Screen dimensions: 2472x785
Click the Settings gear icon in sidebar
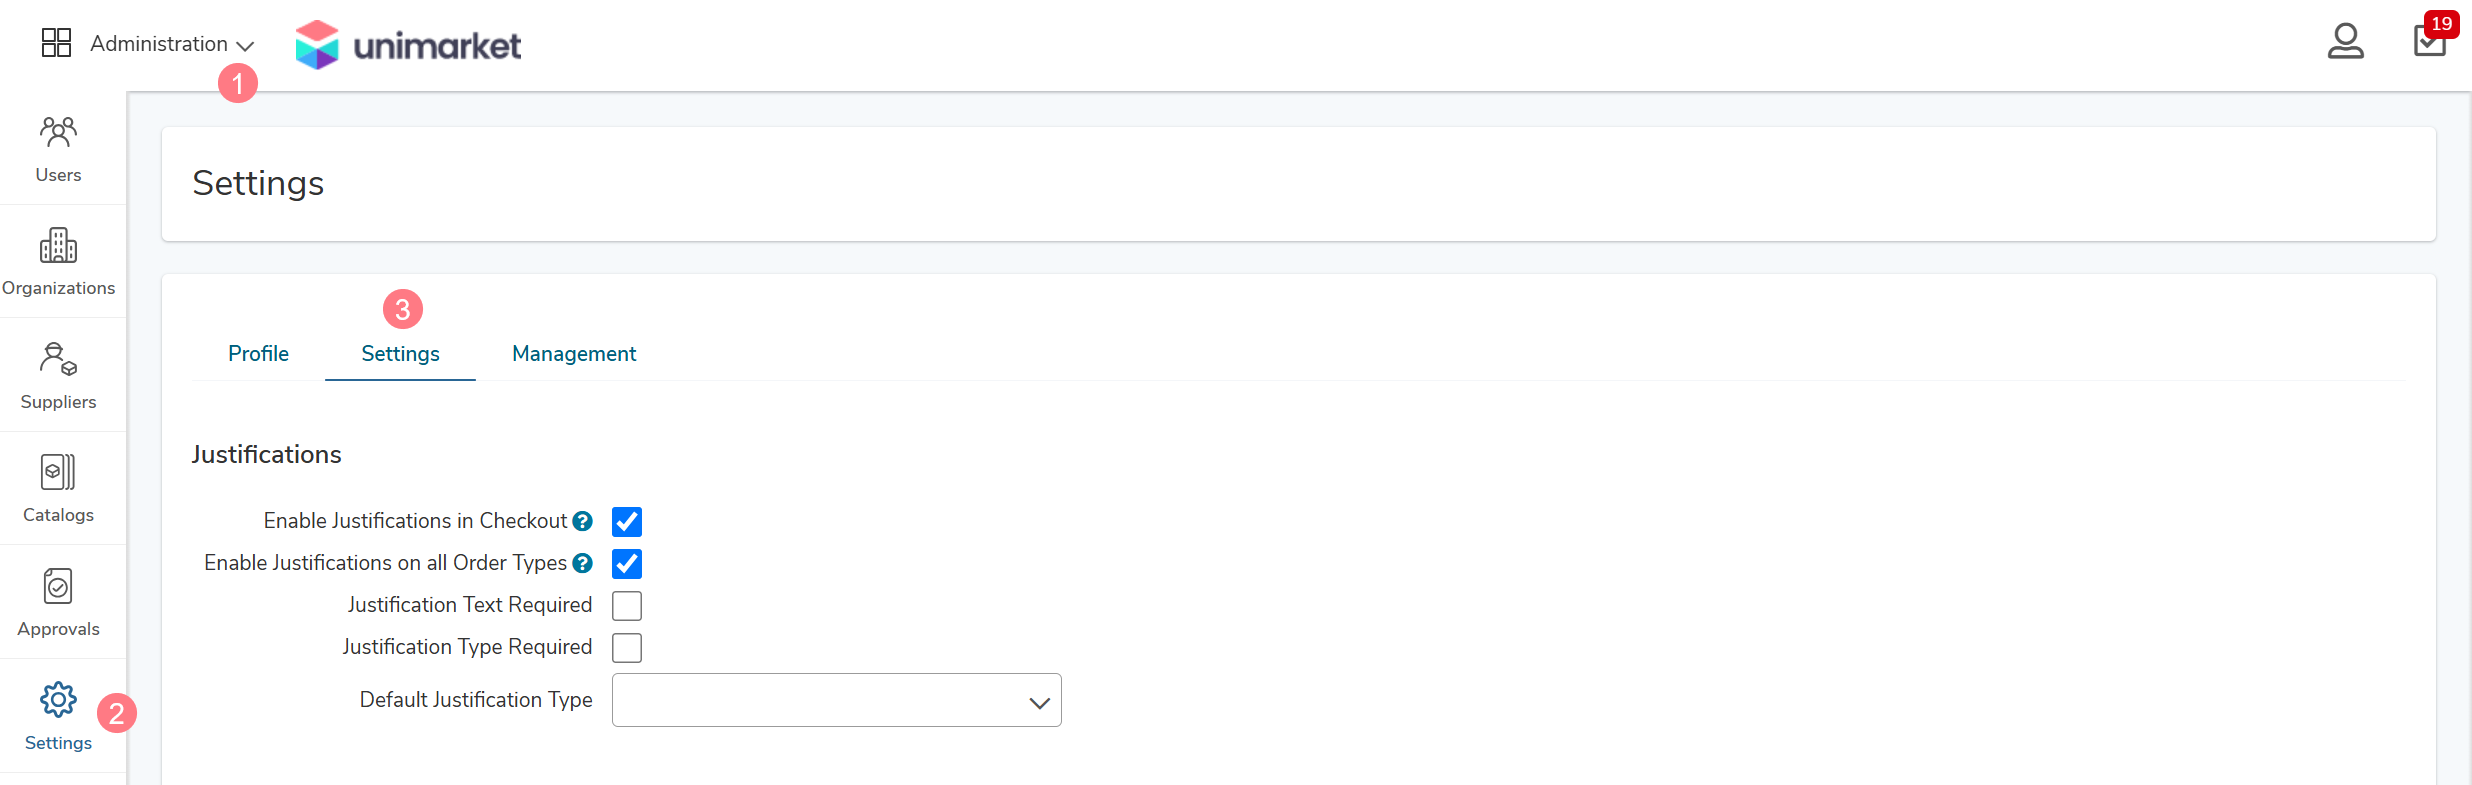coord(58,700)
